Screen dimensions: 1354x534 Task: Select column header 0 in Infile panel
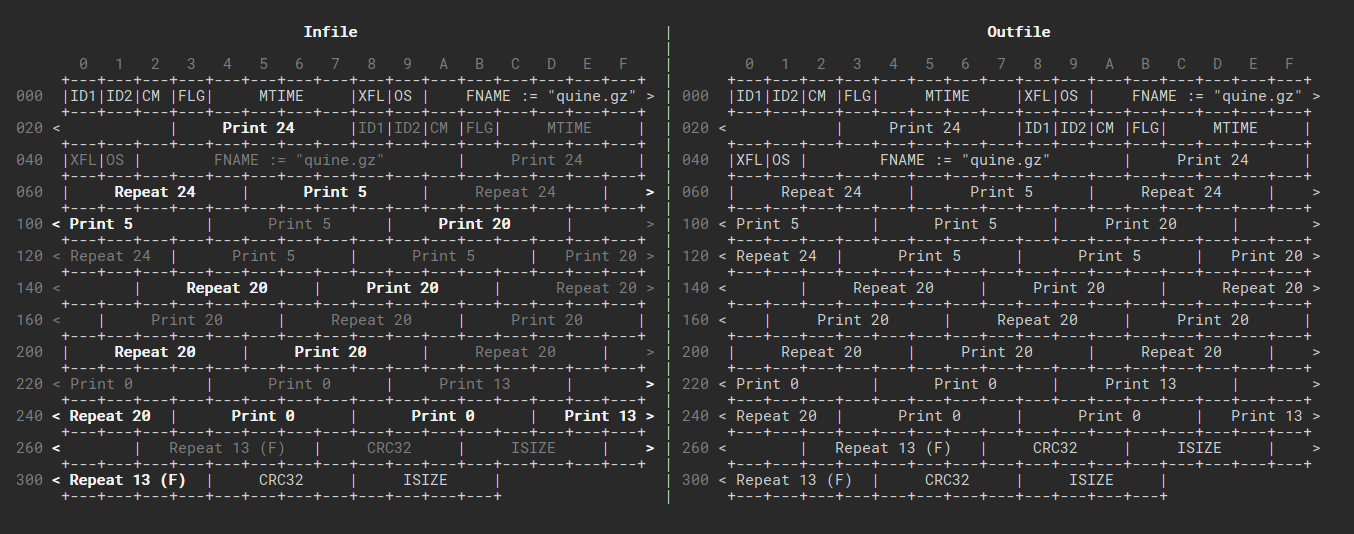tap(83, 64)
